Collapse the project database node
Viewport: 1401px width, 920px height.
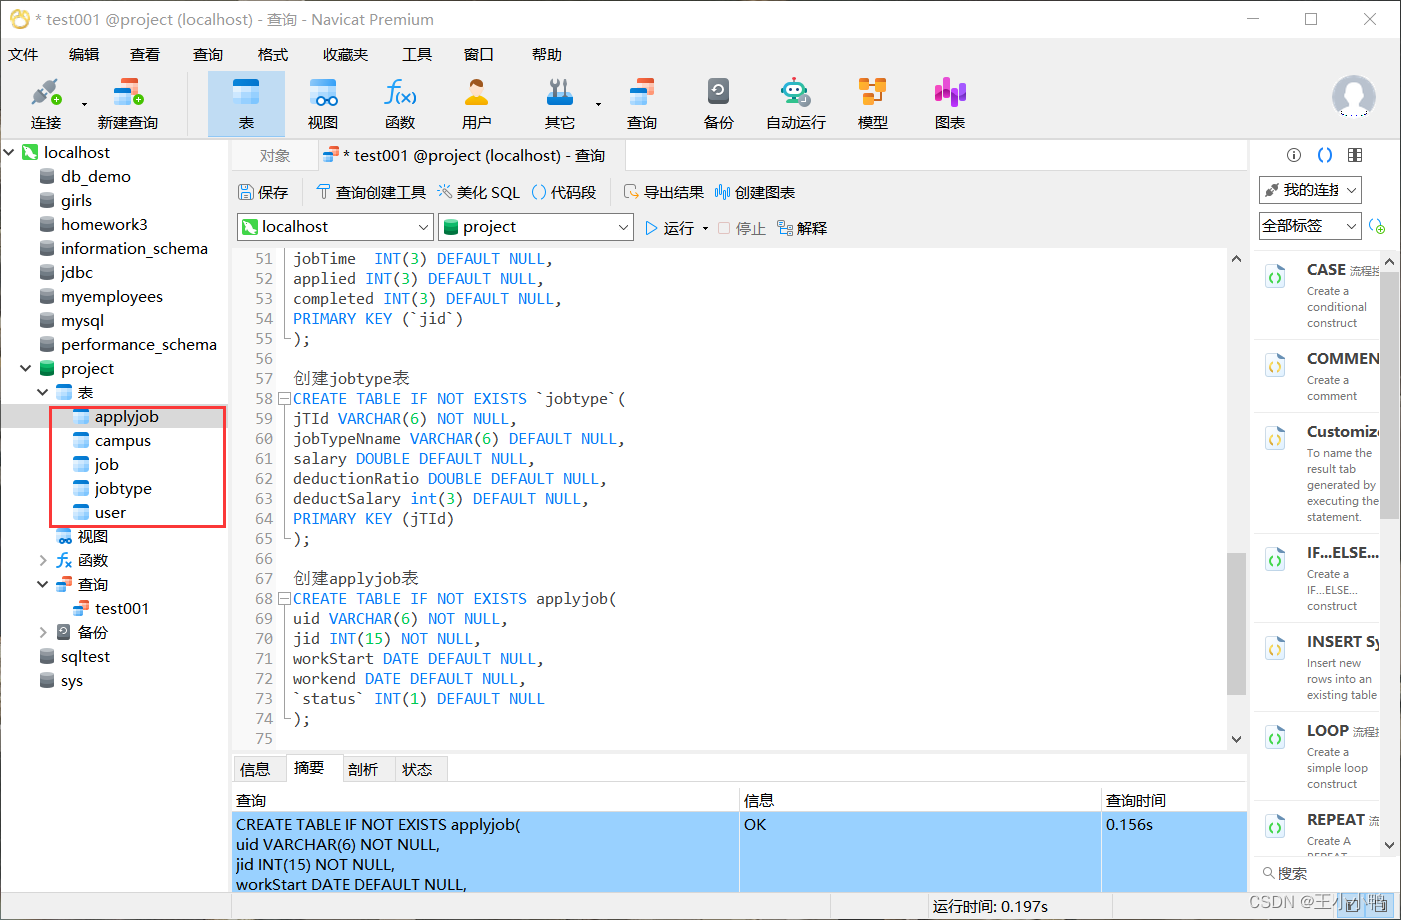pyautogui.click(x=26, y=368)
